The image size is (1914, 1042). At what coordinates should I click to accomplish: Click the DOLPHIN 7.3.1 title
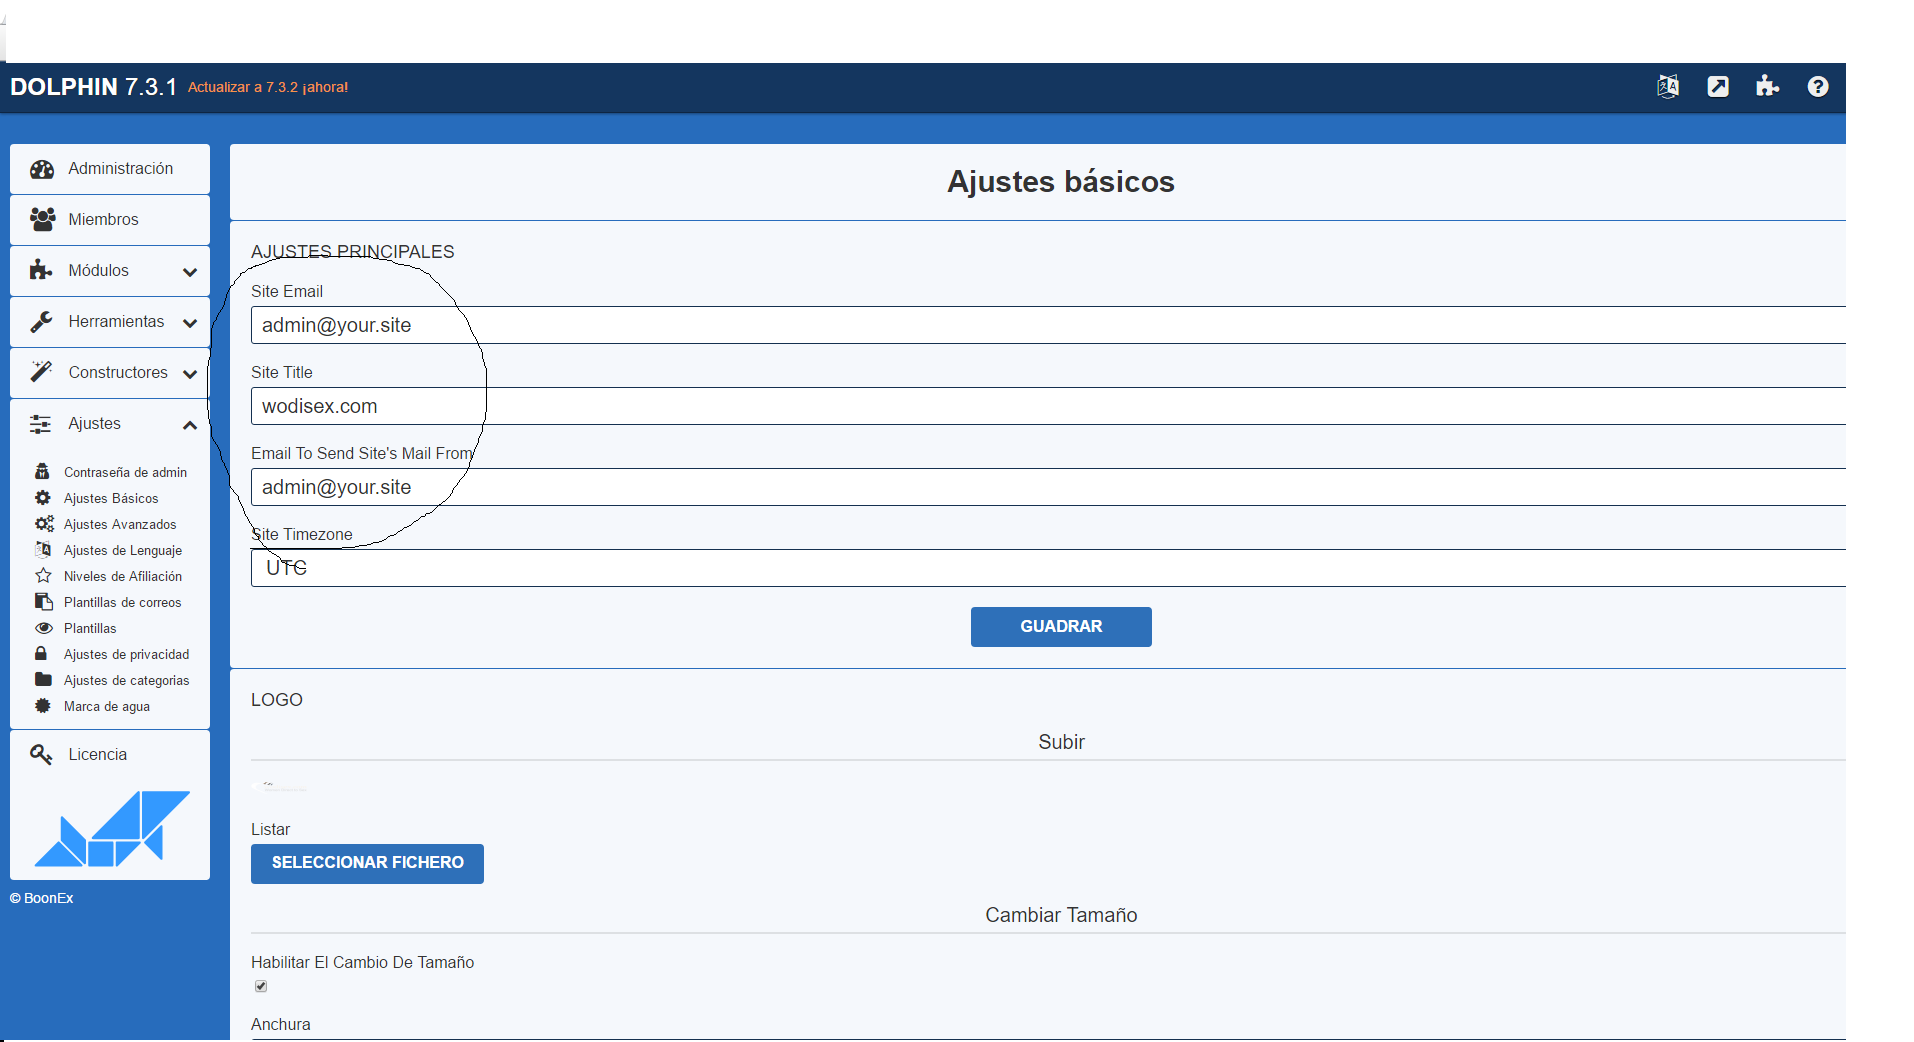click(x=94, y=87)
